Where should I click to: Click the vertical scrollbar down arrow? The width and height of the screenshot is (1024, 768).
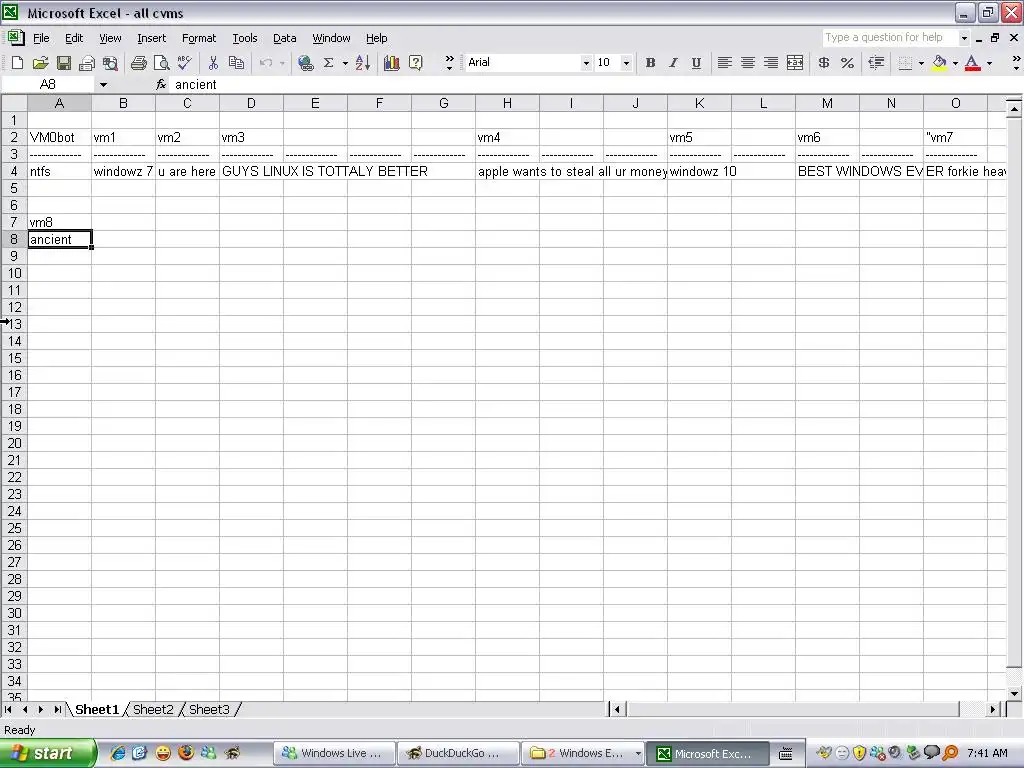1014,694
